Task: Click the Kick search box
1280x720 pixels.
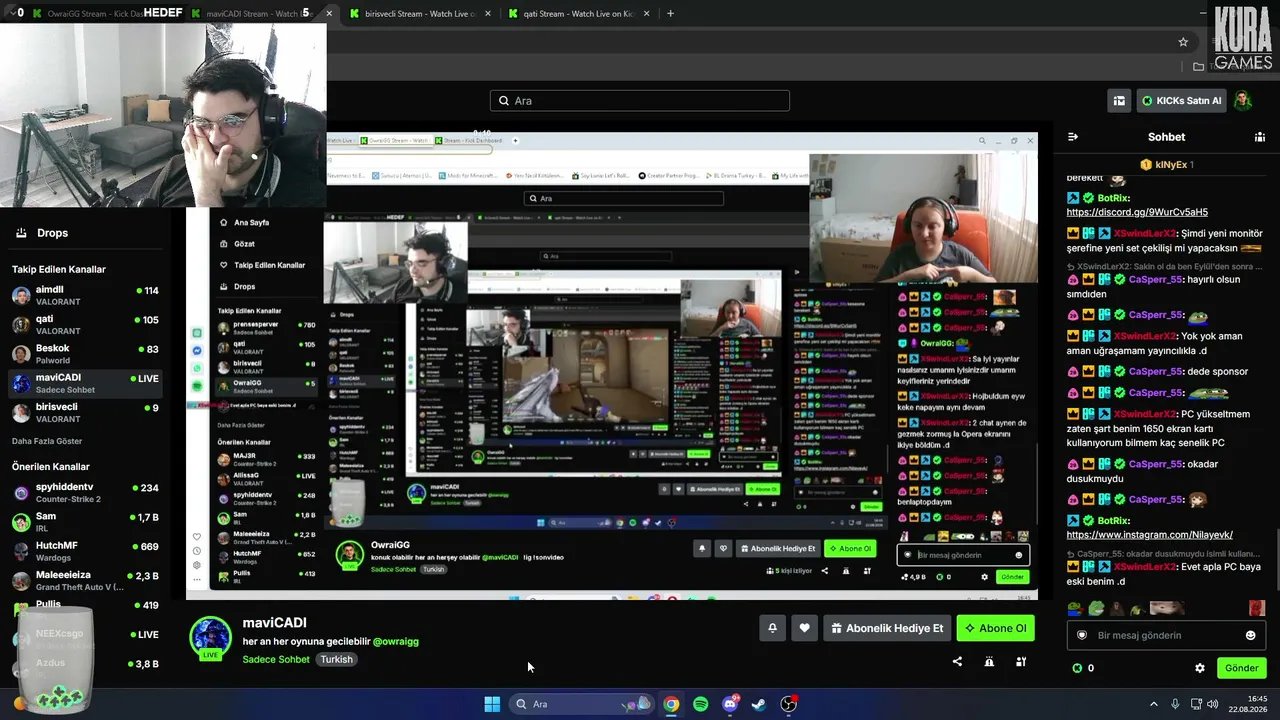Action: tap(640, 101)
